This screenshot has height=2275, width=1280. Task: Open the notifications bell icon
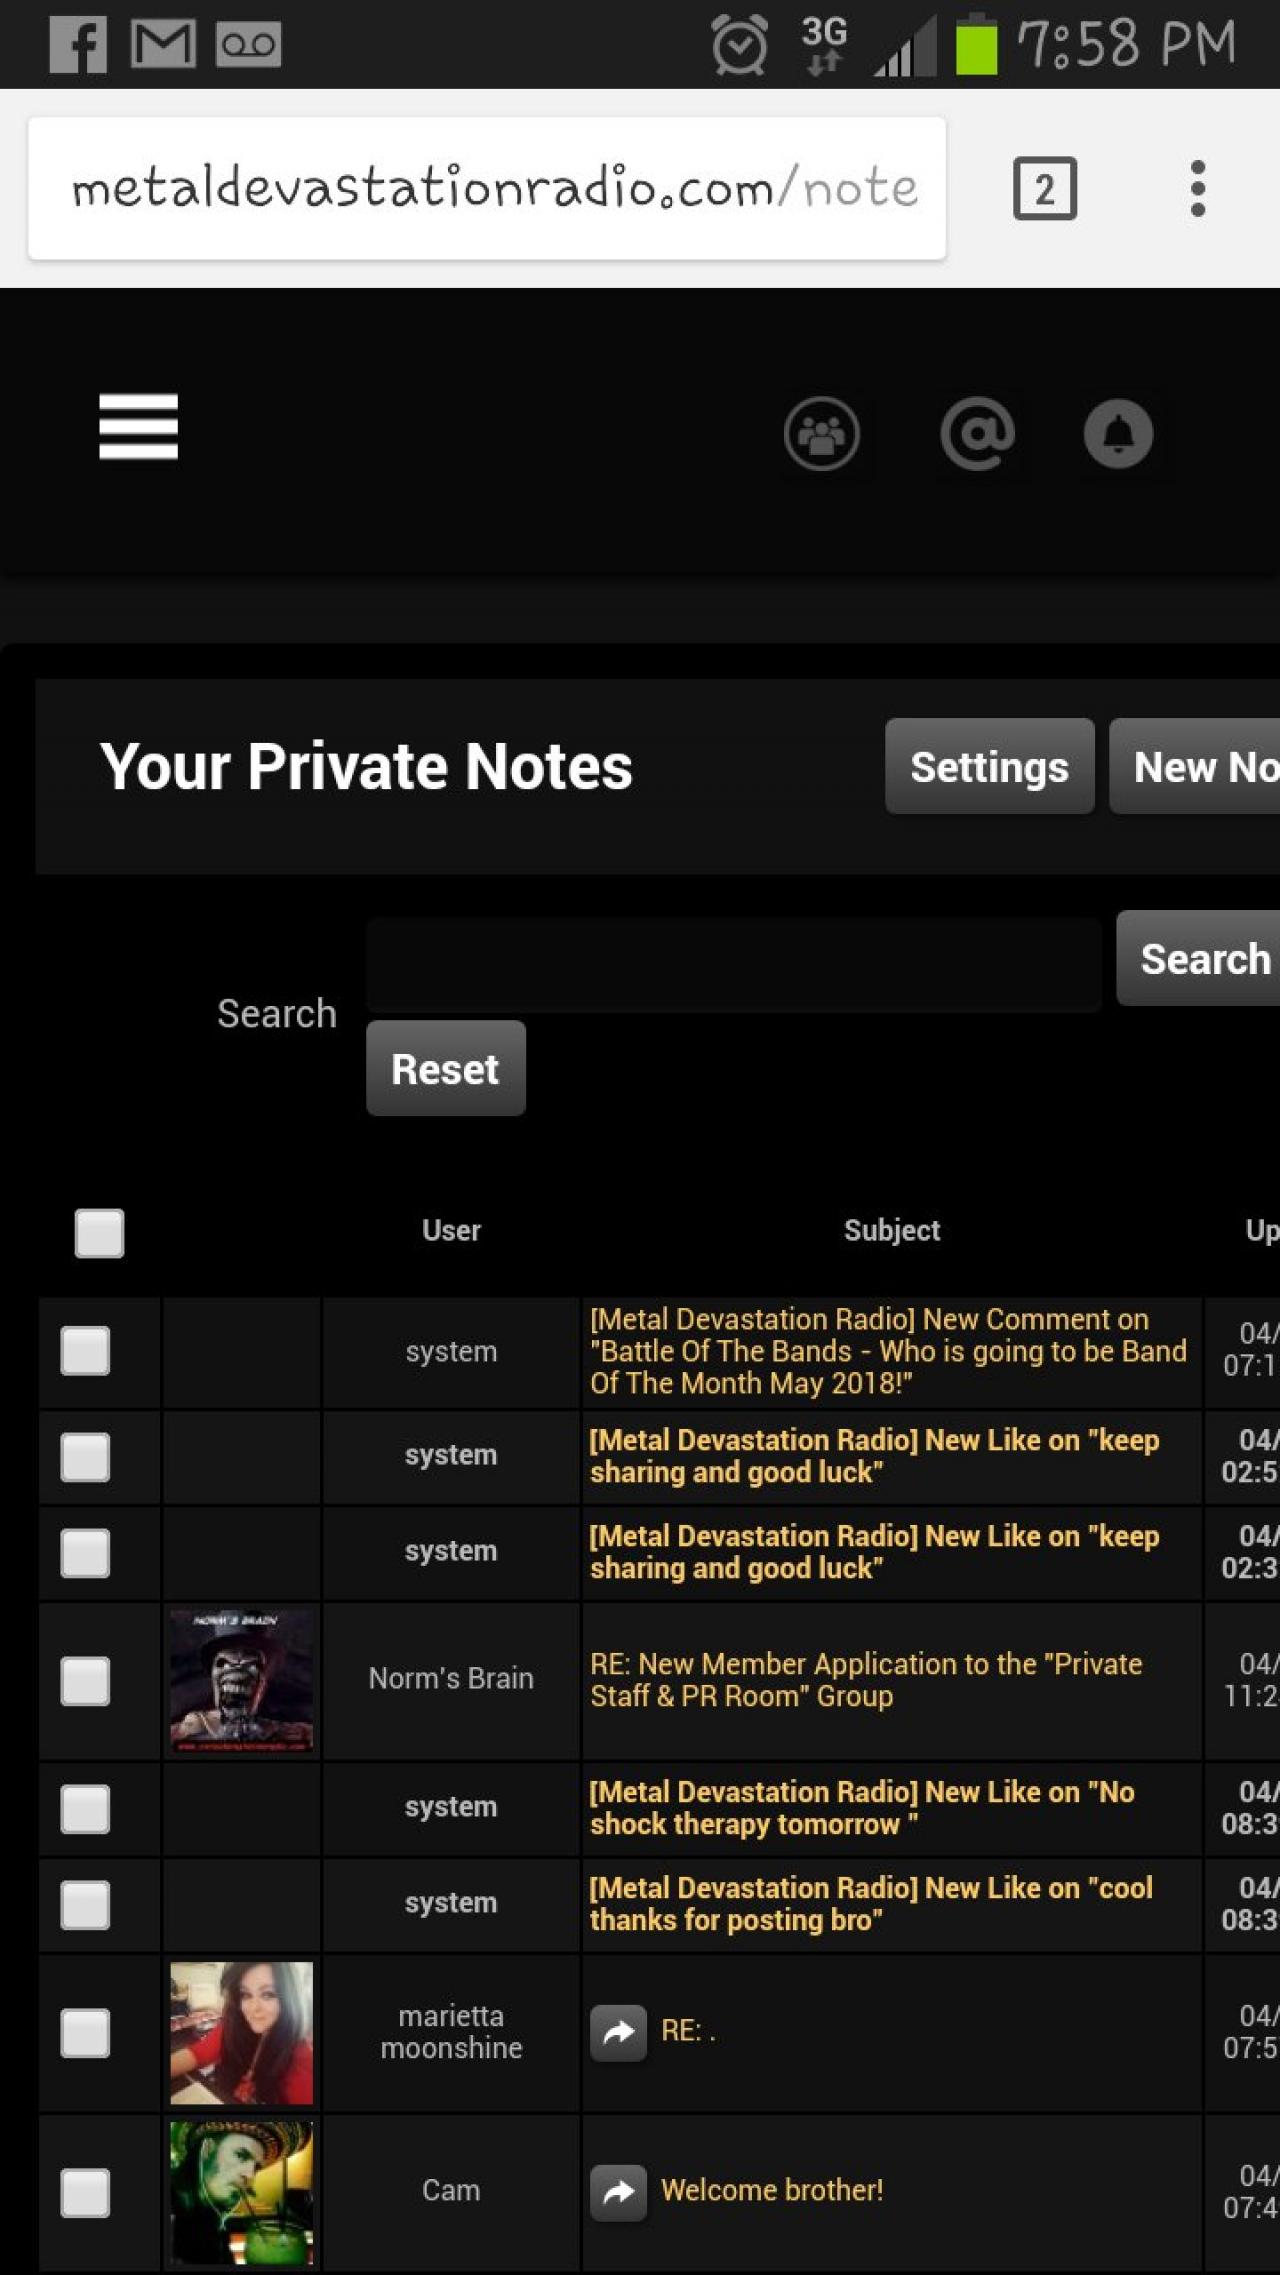pos(1118,434)
